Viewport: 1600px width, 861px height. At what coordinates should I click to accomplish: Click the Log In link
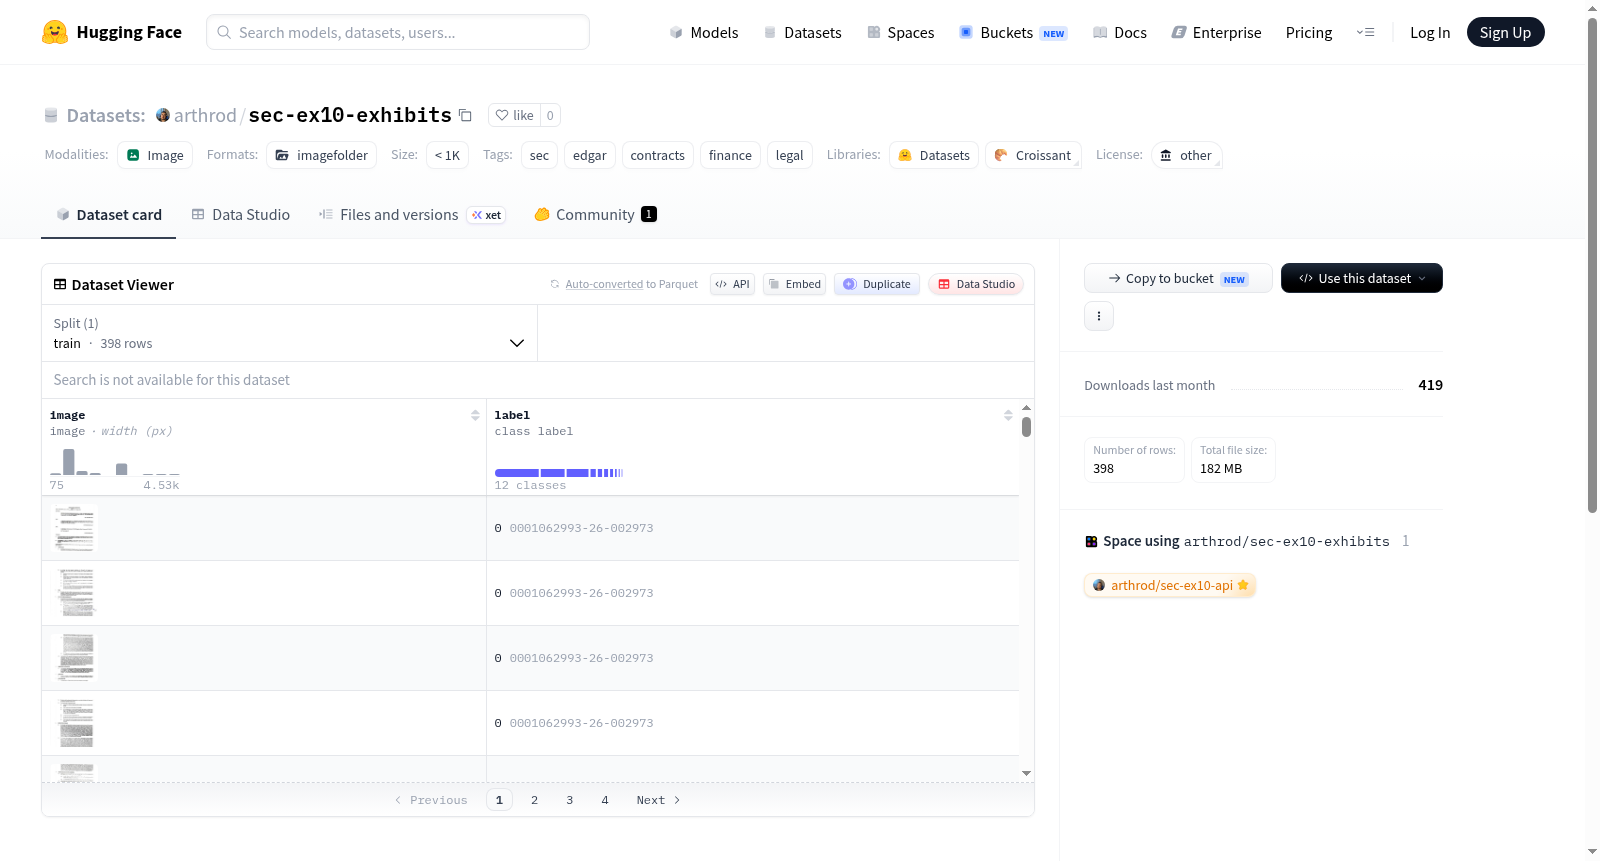point(1430,32)
